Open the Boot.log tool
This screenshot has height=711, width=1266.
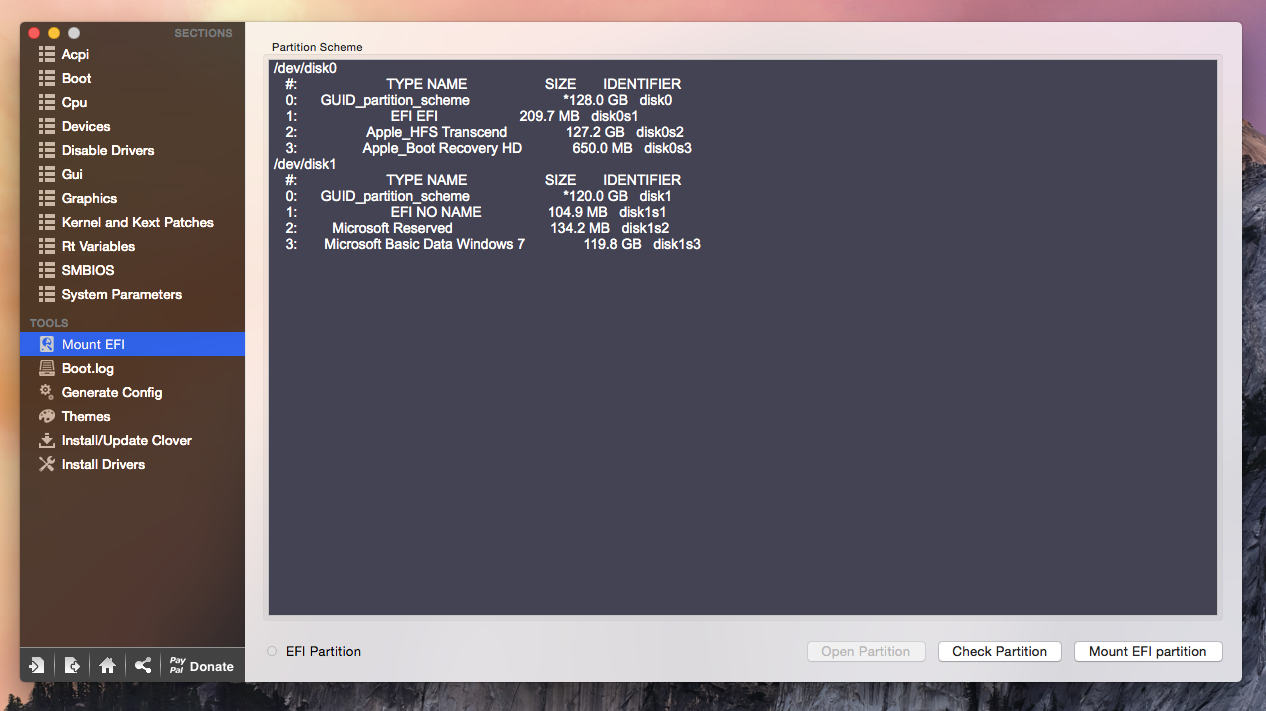tap(132, 368)
